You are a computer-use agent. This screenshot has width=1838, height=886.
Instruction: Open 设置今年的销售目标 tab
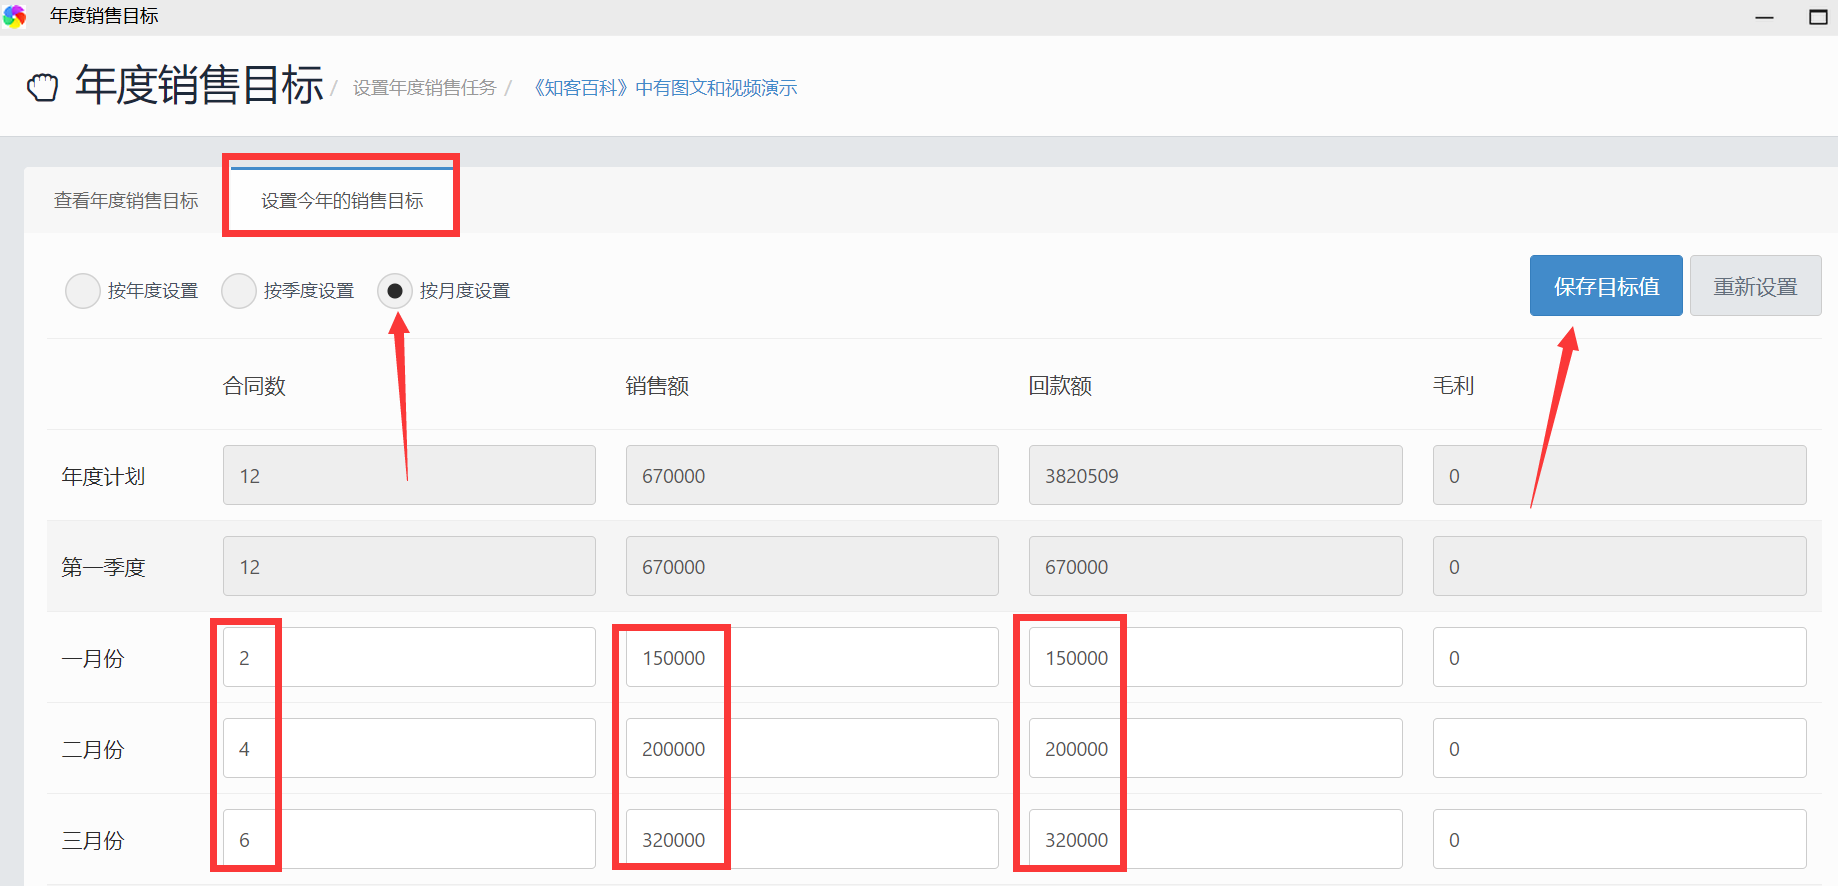tap(342, 201)
